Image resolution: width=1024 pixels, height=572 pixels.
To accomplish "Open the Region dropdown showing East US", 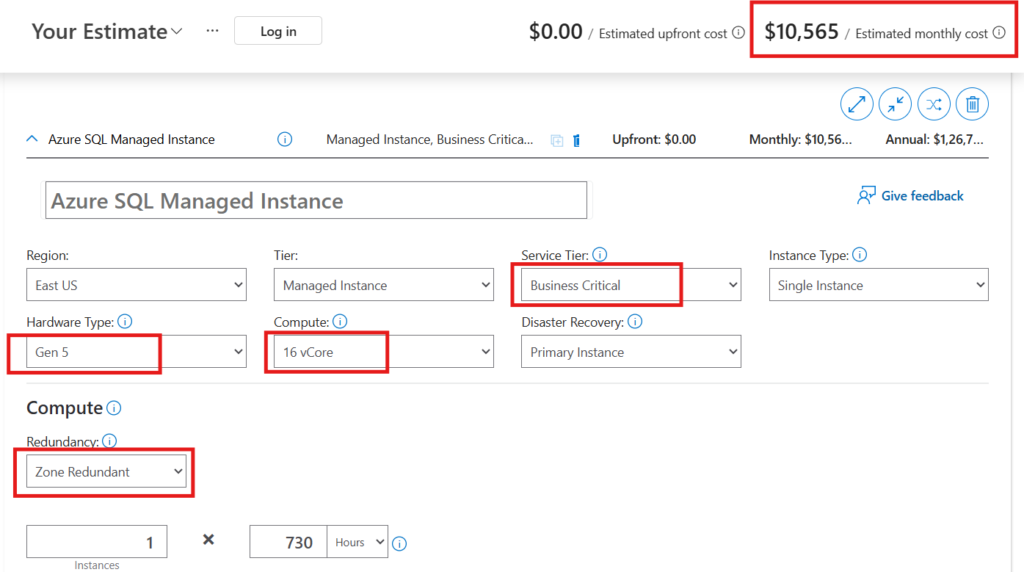I will coord(136,285).
